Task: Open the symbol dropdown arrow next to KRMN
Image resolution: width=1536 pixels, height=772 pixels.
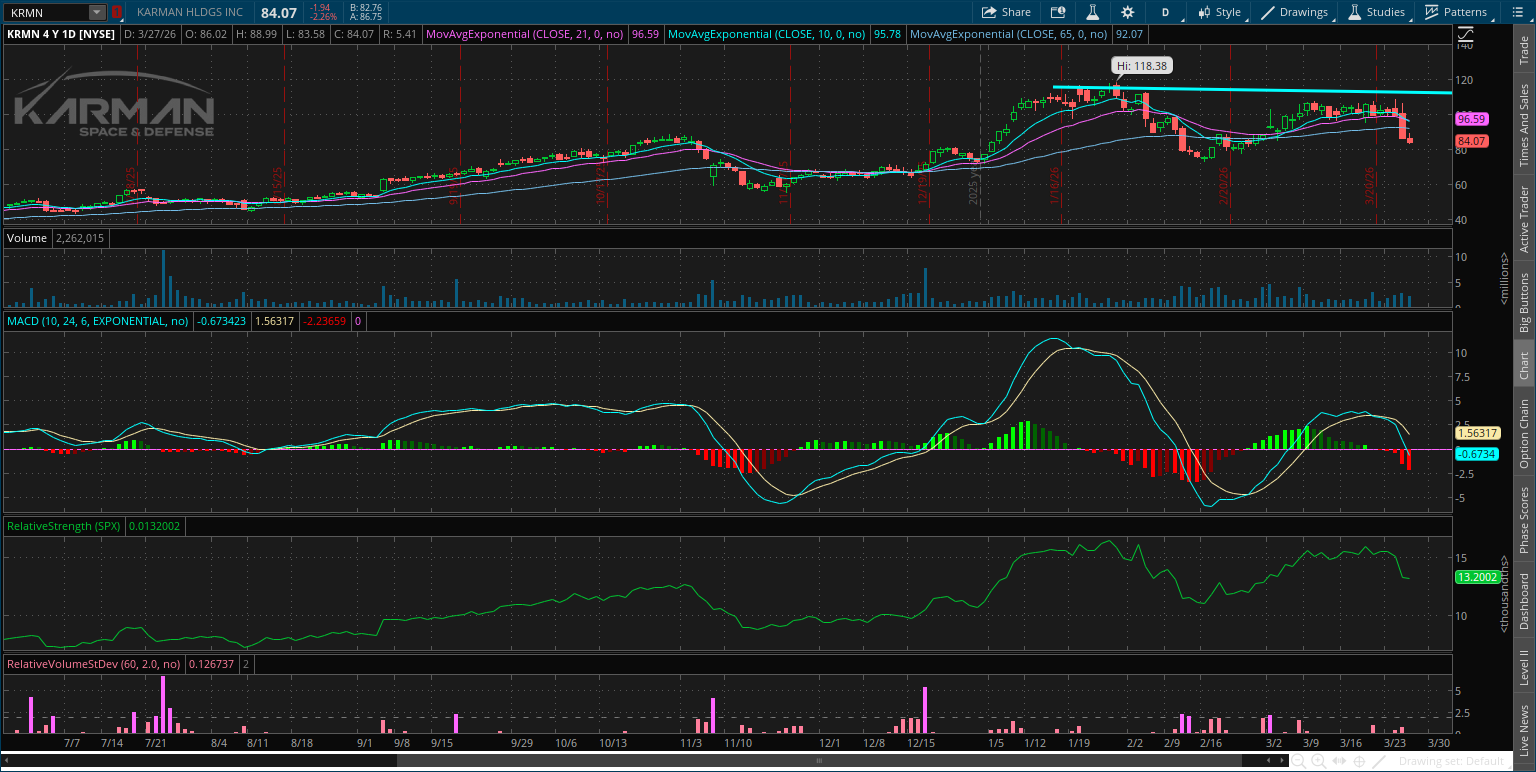Action: tap(97, 12)
